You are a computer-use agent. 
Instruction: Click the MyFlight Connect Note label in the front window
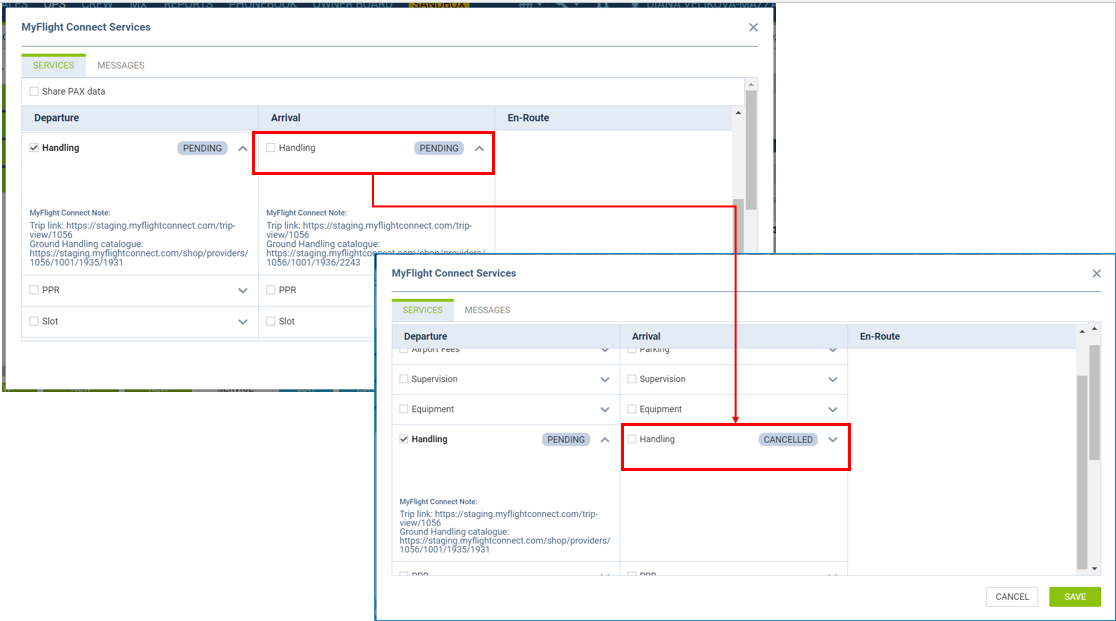438,501
